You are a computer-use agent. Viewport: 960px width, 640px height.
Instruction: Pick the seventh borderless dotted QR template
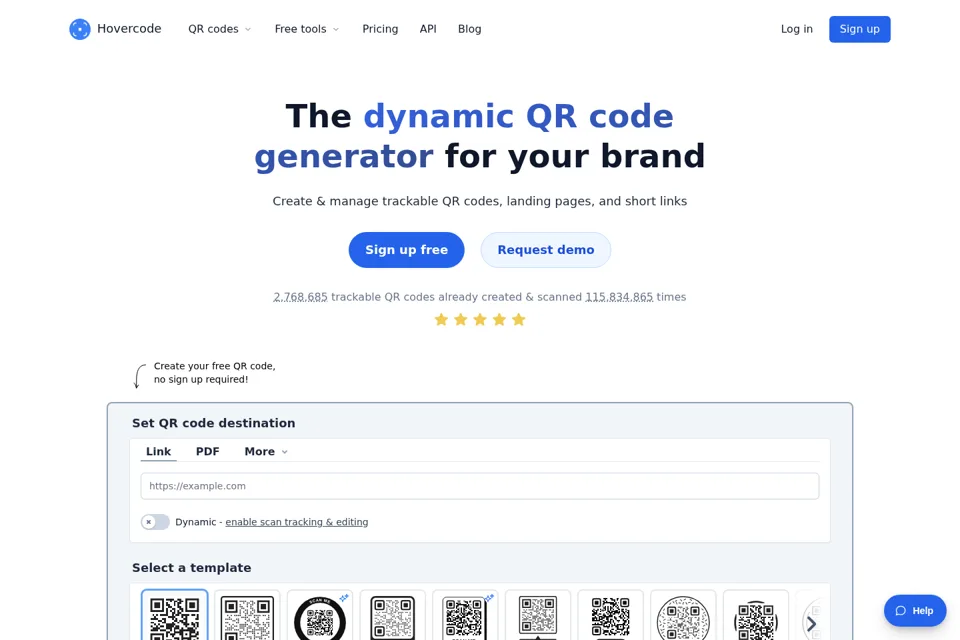[x=610, y=616]
